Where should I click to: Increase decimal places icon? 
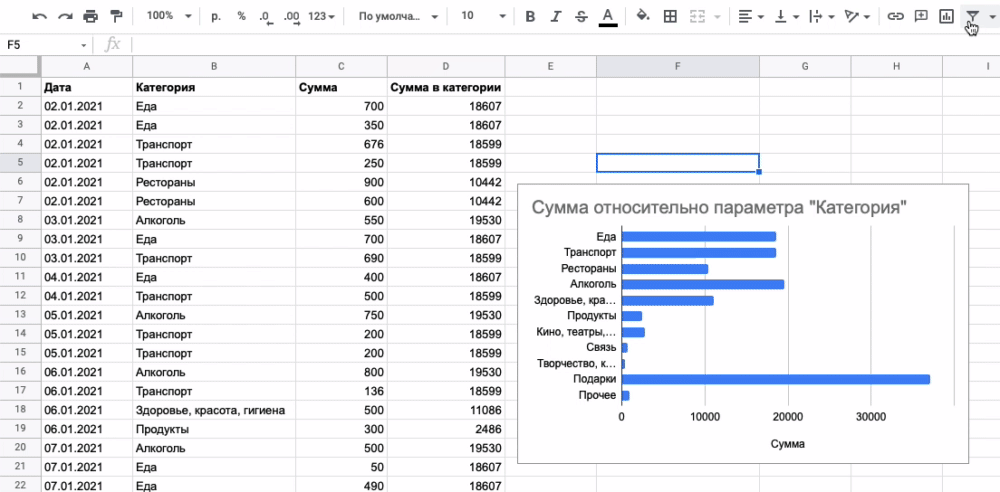(291, 17)
